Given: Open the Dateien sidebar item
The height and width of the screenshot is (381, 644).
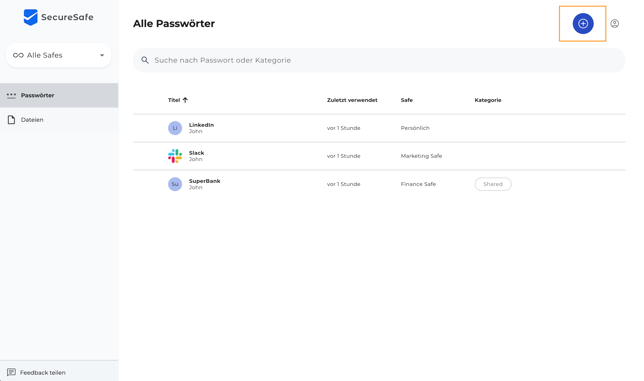Looking at the screenshot, I should click(59, 120).
